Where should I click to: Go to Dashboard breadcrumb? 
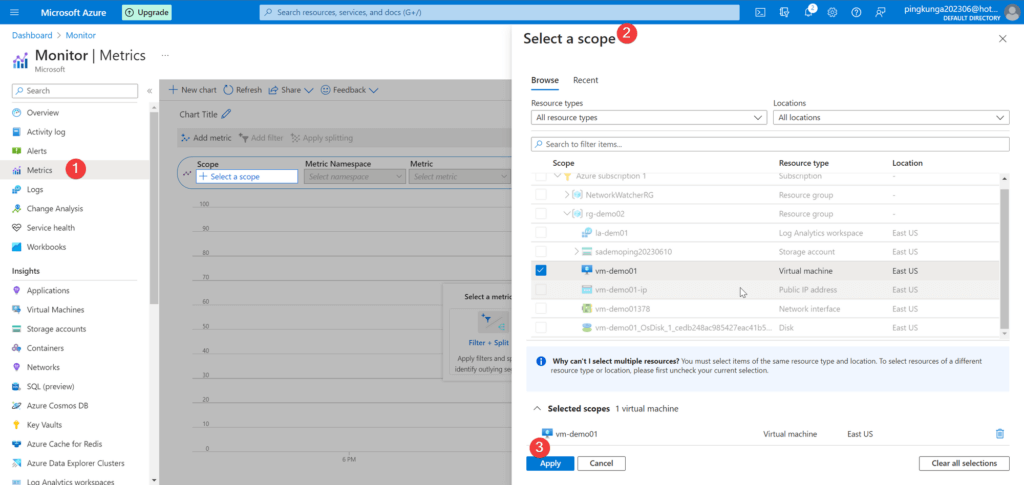(x=32, y=35)
